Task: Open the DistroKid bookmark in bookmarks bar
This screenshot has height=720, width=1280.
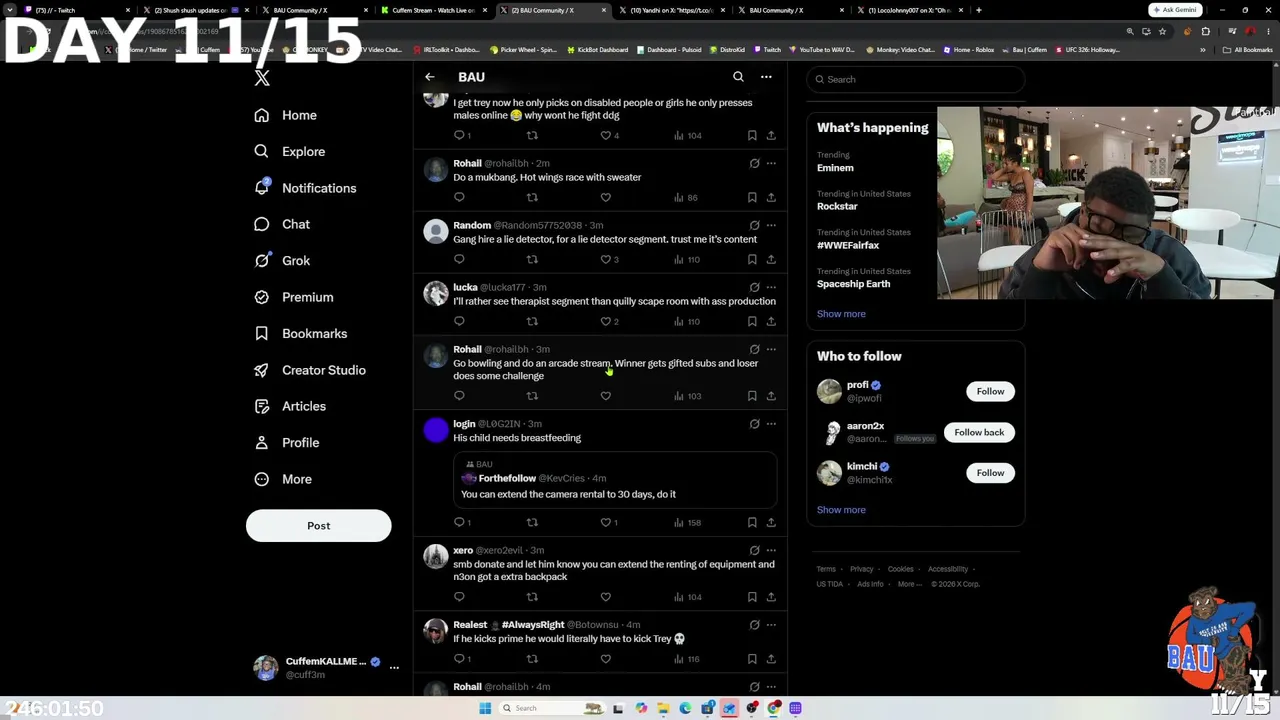Action: [x=727, y=50]
